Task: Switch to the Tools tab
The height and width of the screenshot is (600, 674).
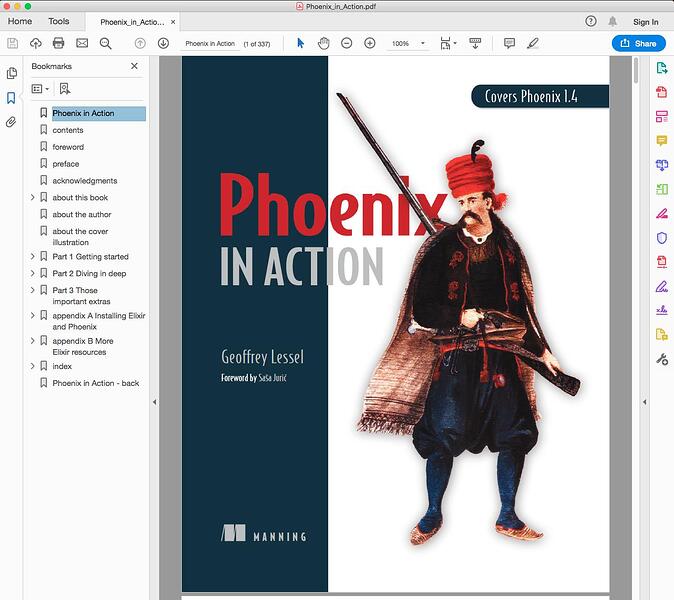Action: pos(58,21)
